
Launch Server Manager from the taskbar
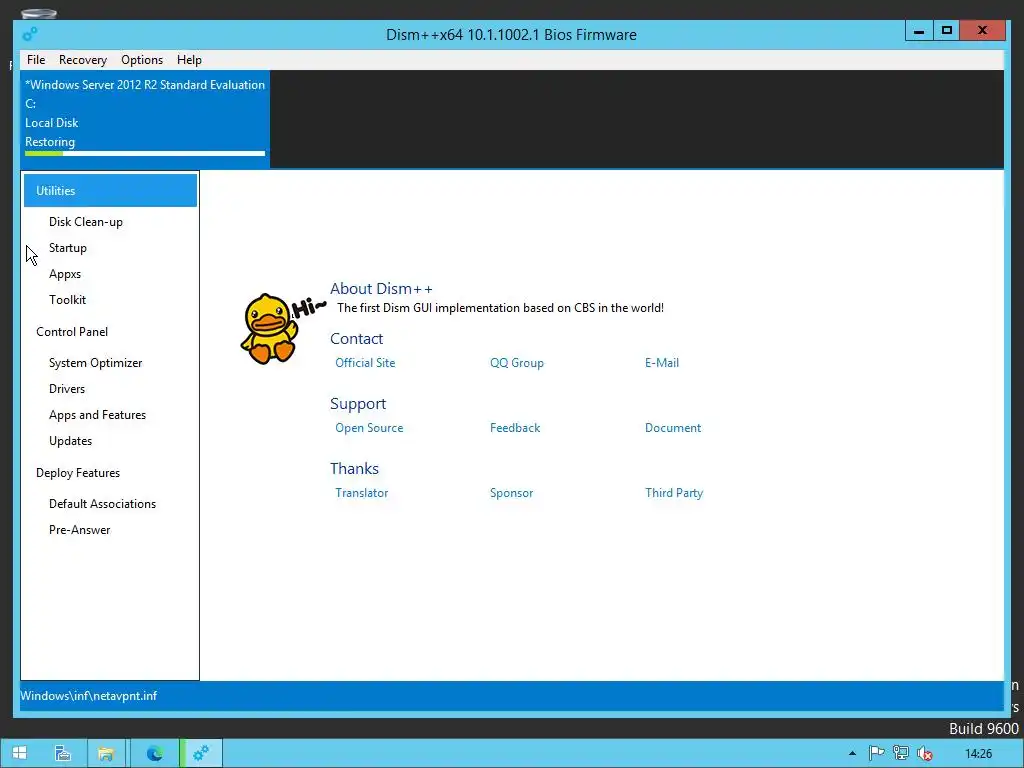pyautogui.click(x=63, y=753)
